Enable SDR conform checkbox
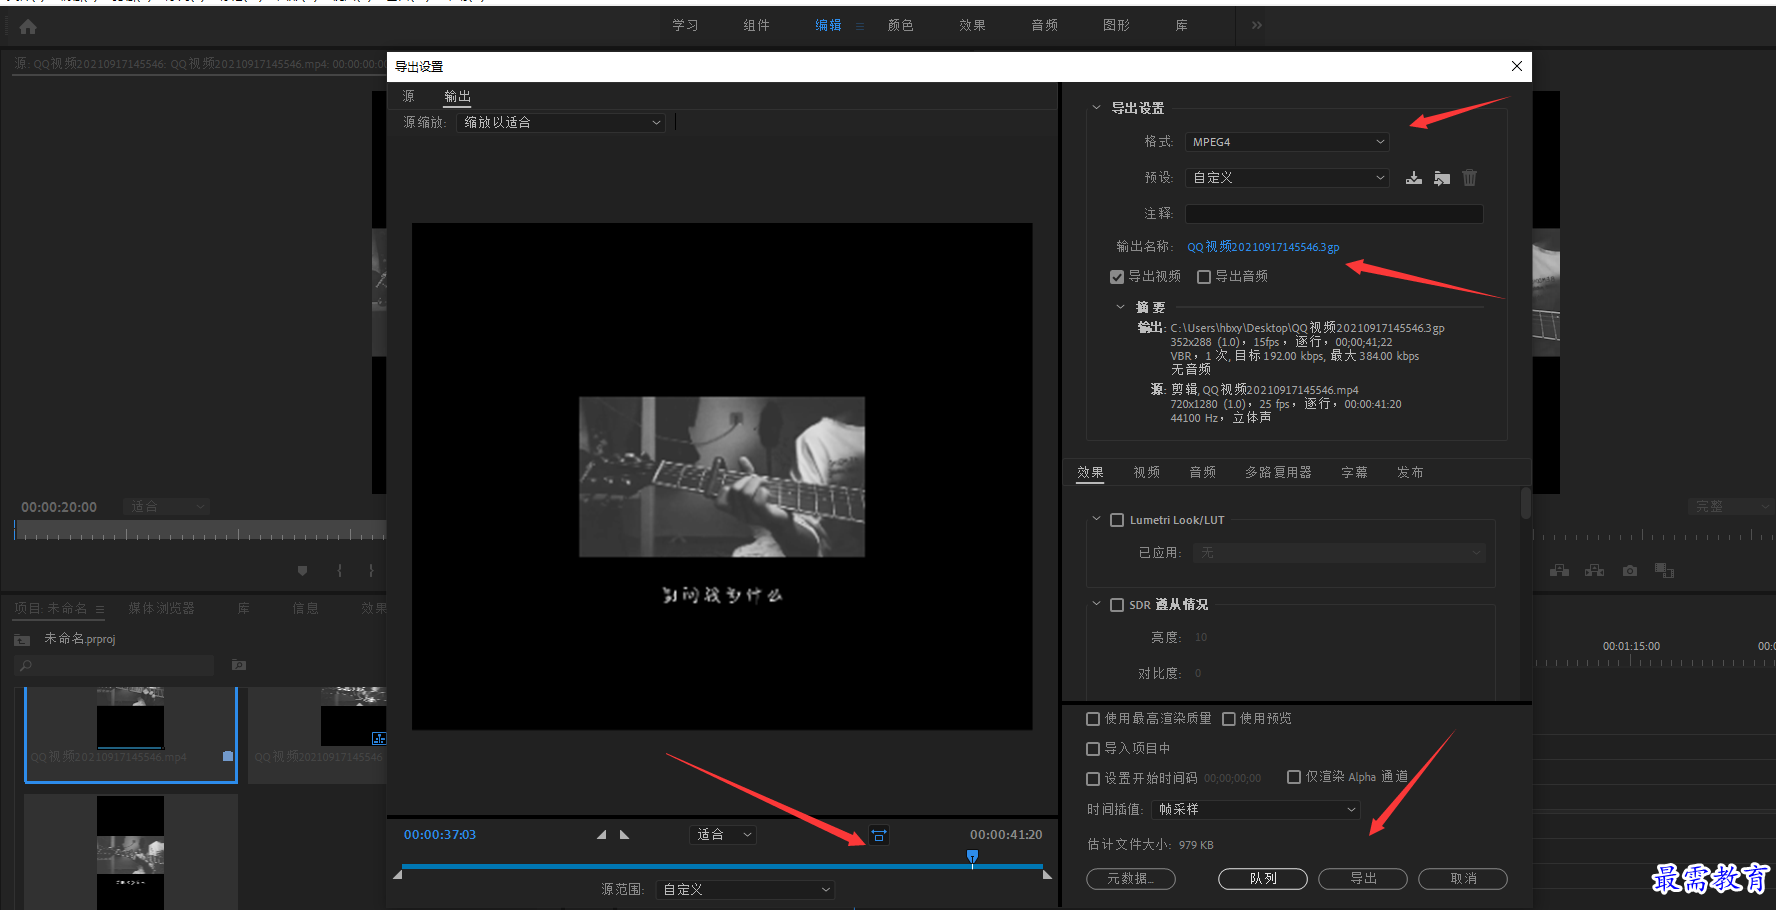 coord(1117,605)
